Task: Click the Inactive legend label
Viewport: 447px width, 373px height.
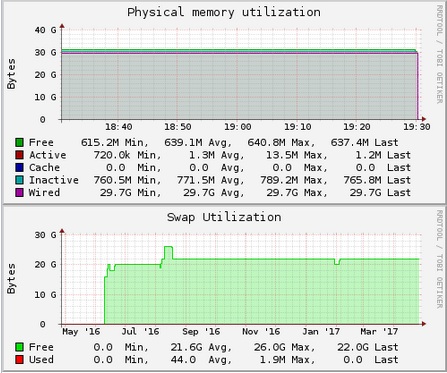Action: pyautogui.click(x=54, y=180)
